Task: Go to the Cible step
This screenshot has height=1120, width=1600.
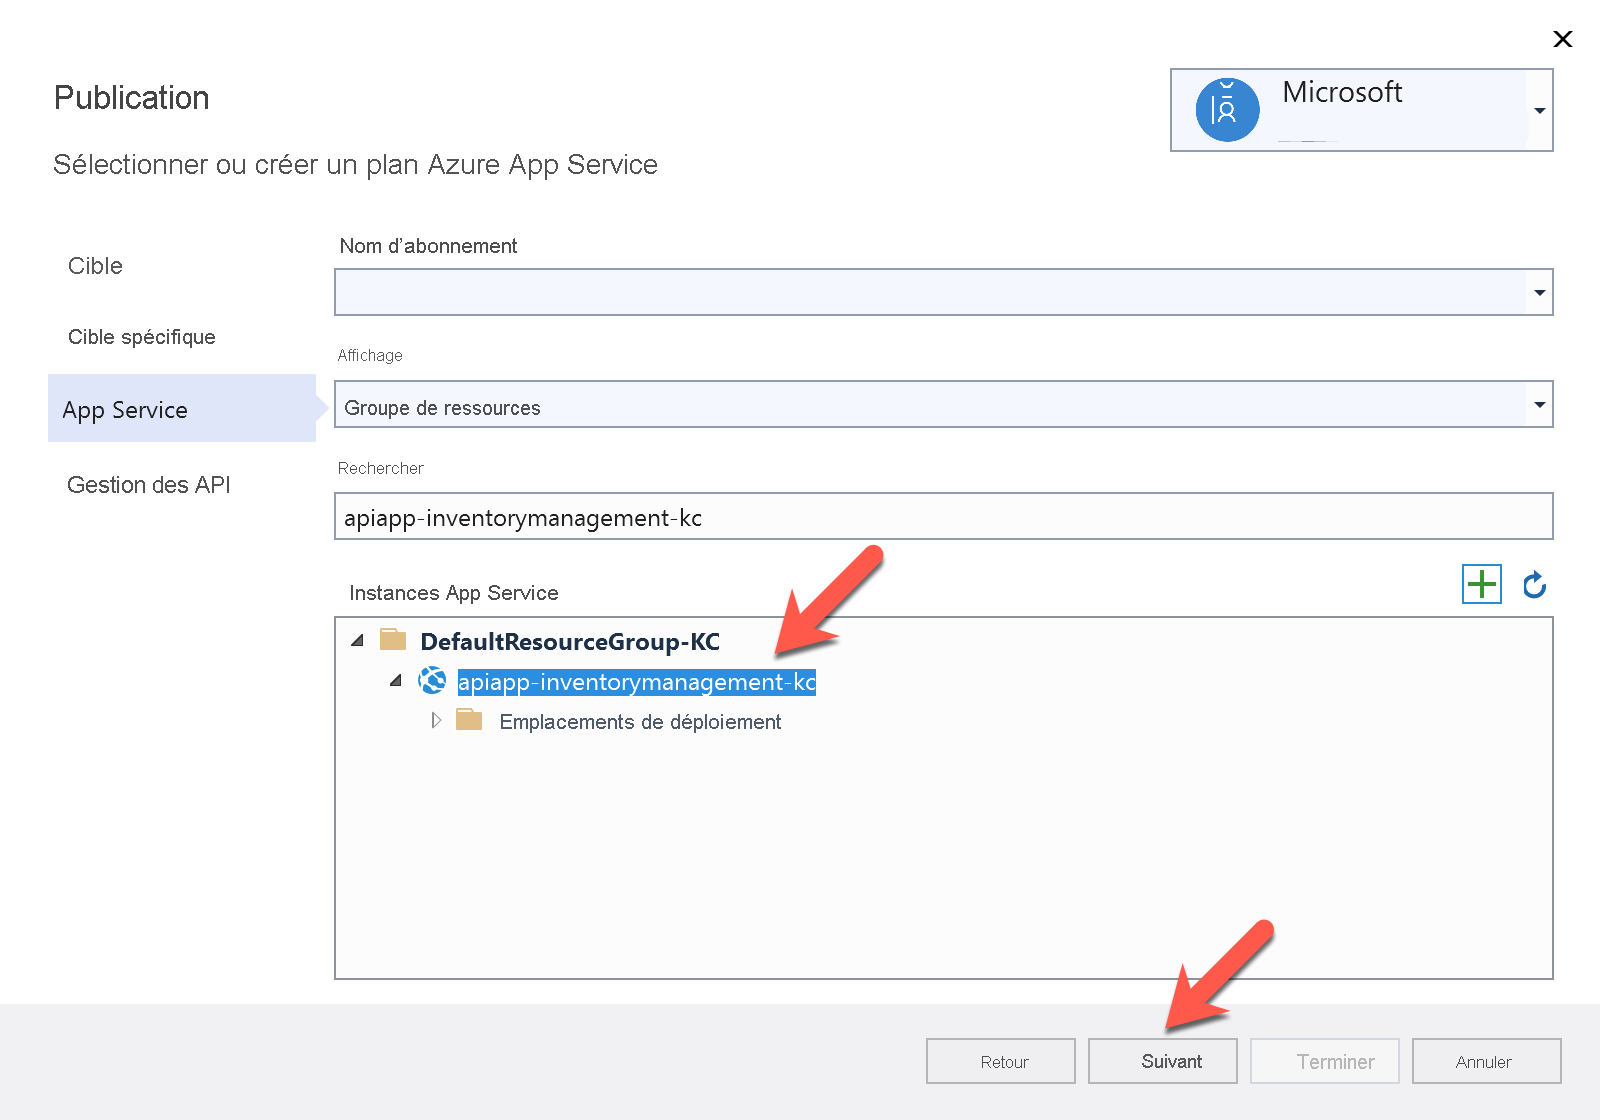Action: [x=95, y=266]
